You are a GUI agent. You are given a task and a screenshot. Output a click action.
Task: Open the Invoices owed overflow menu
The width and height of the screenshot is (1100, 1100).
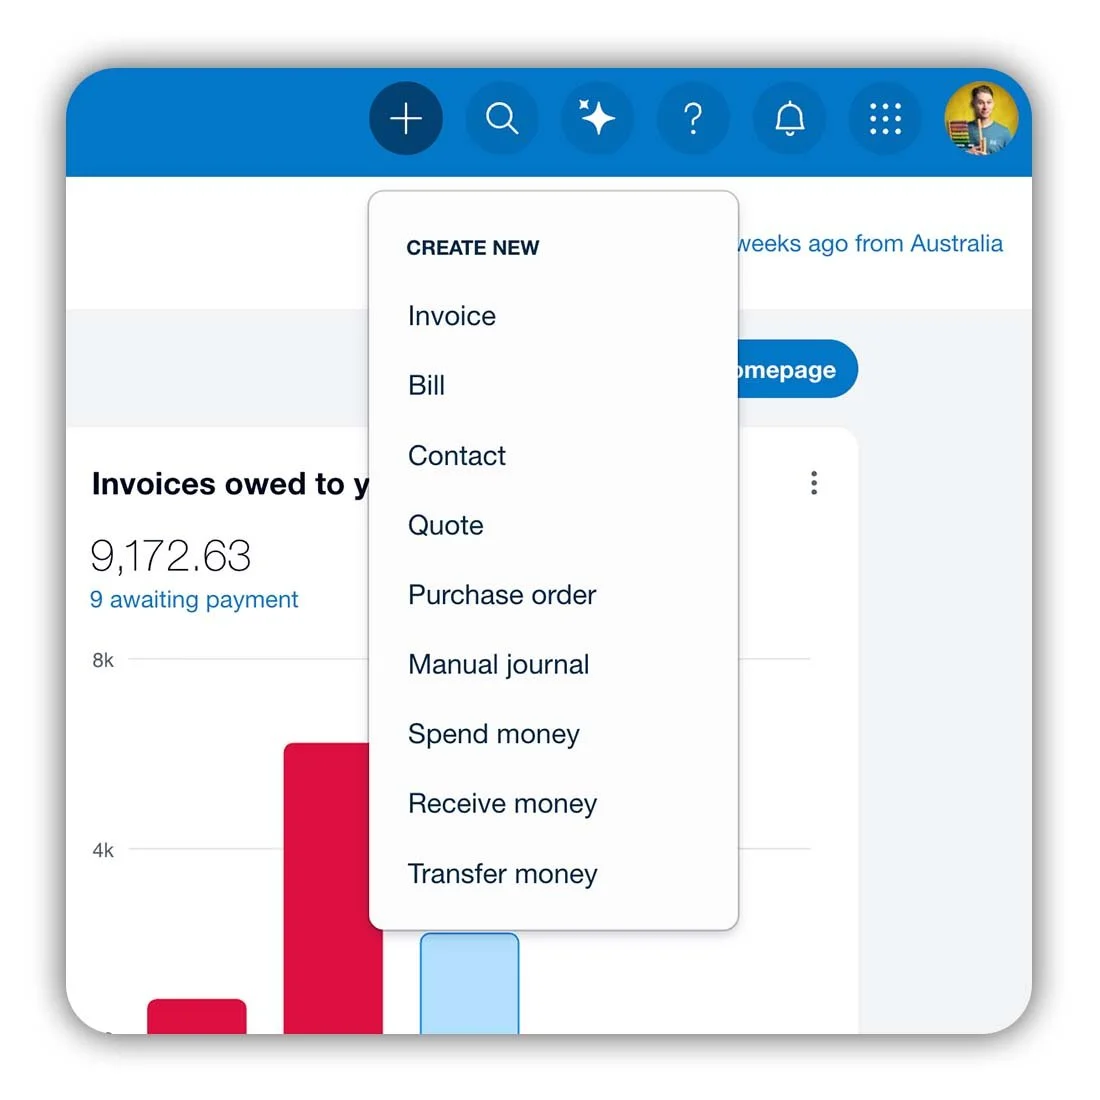click(814, 483)
